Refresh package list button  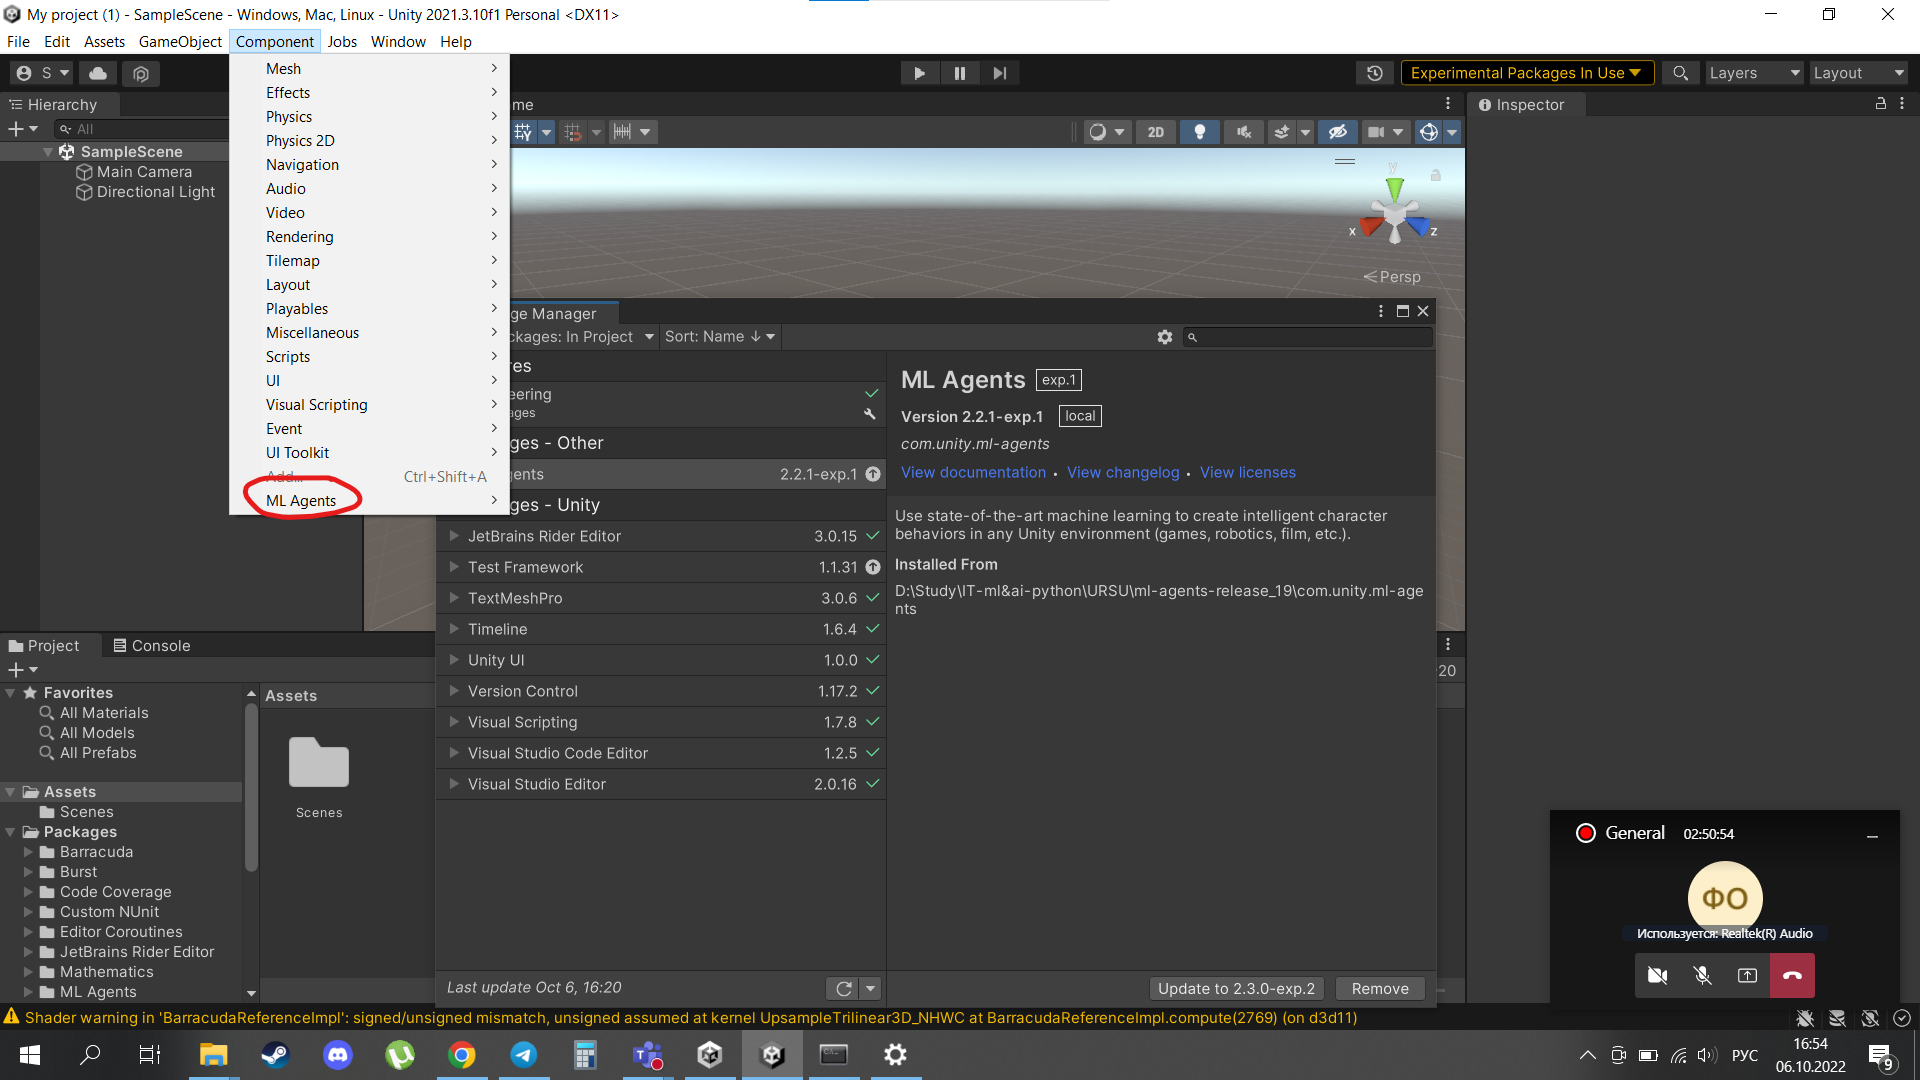843,988
